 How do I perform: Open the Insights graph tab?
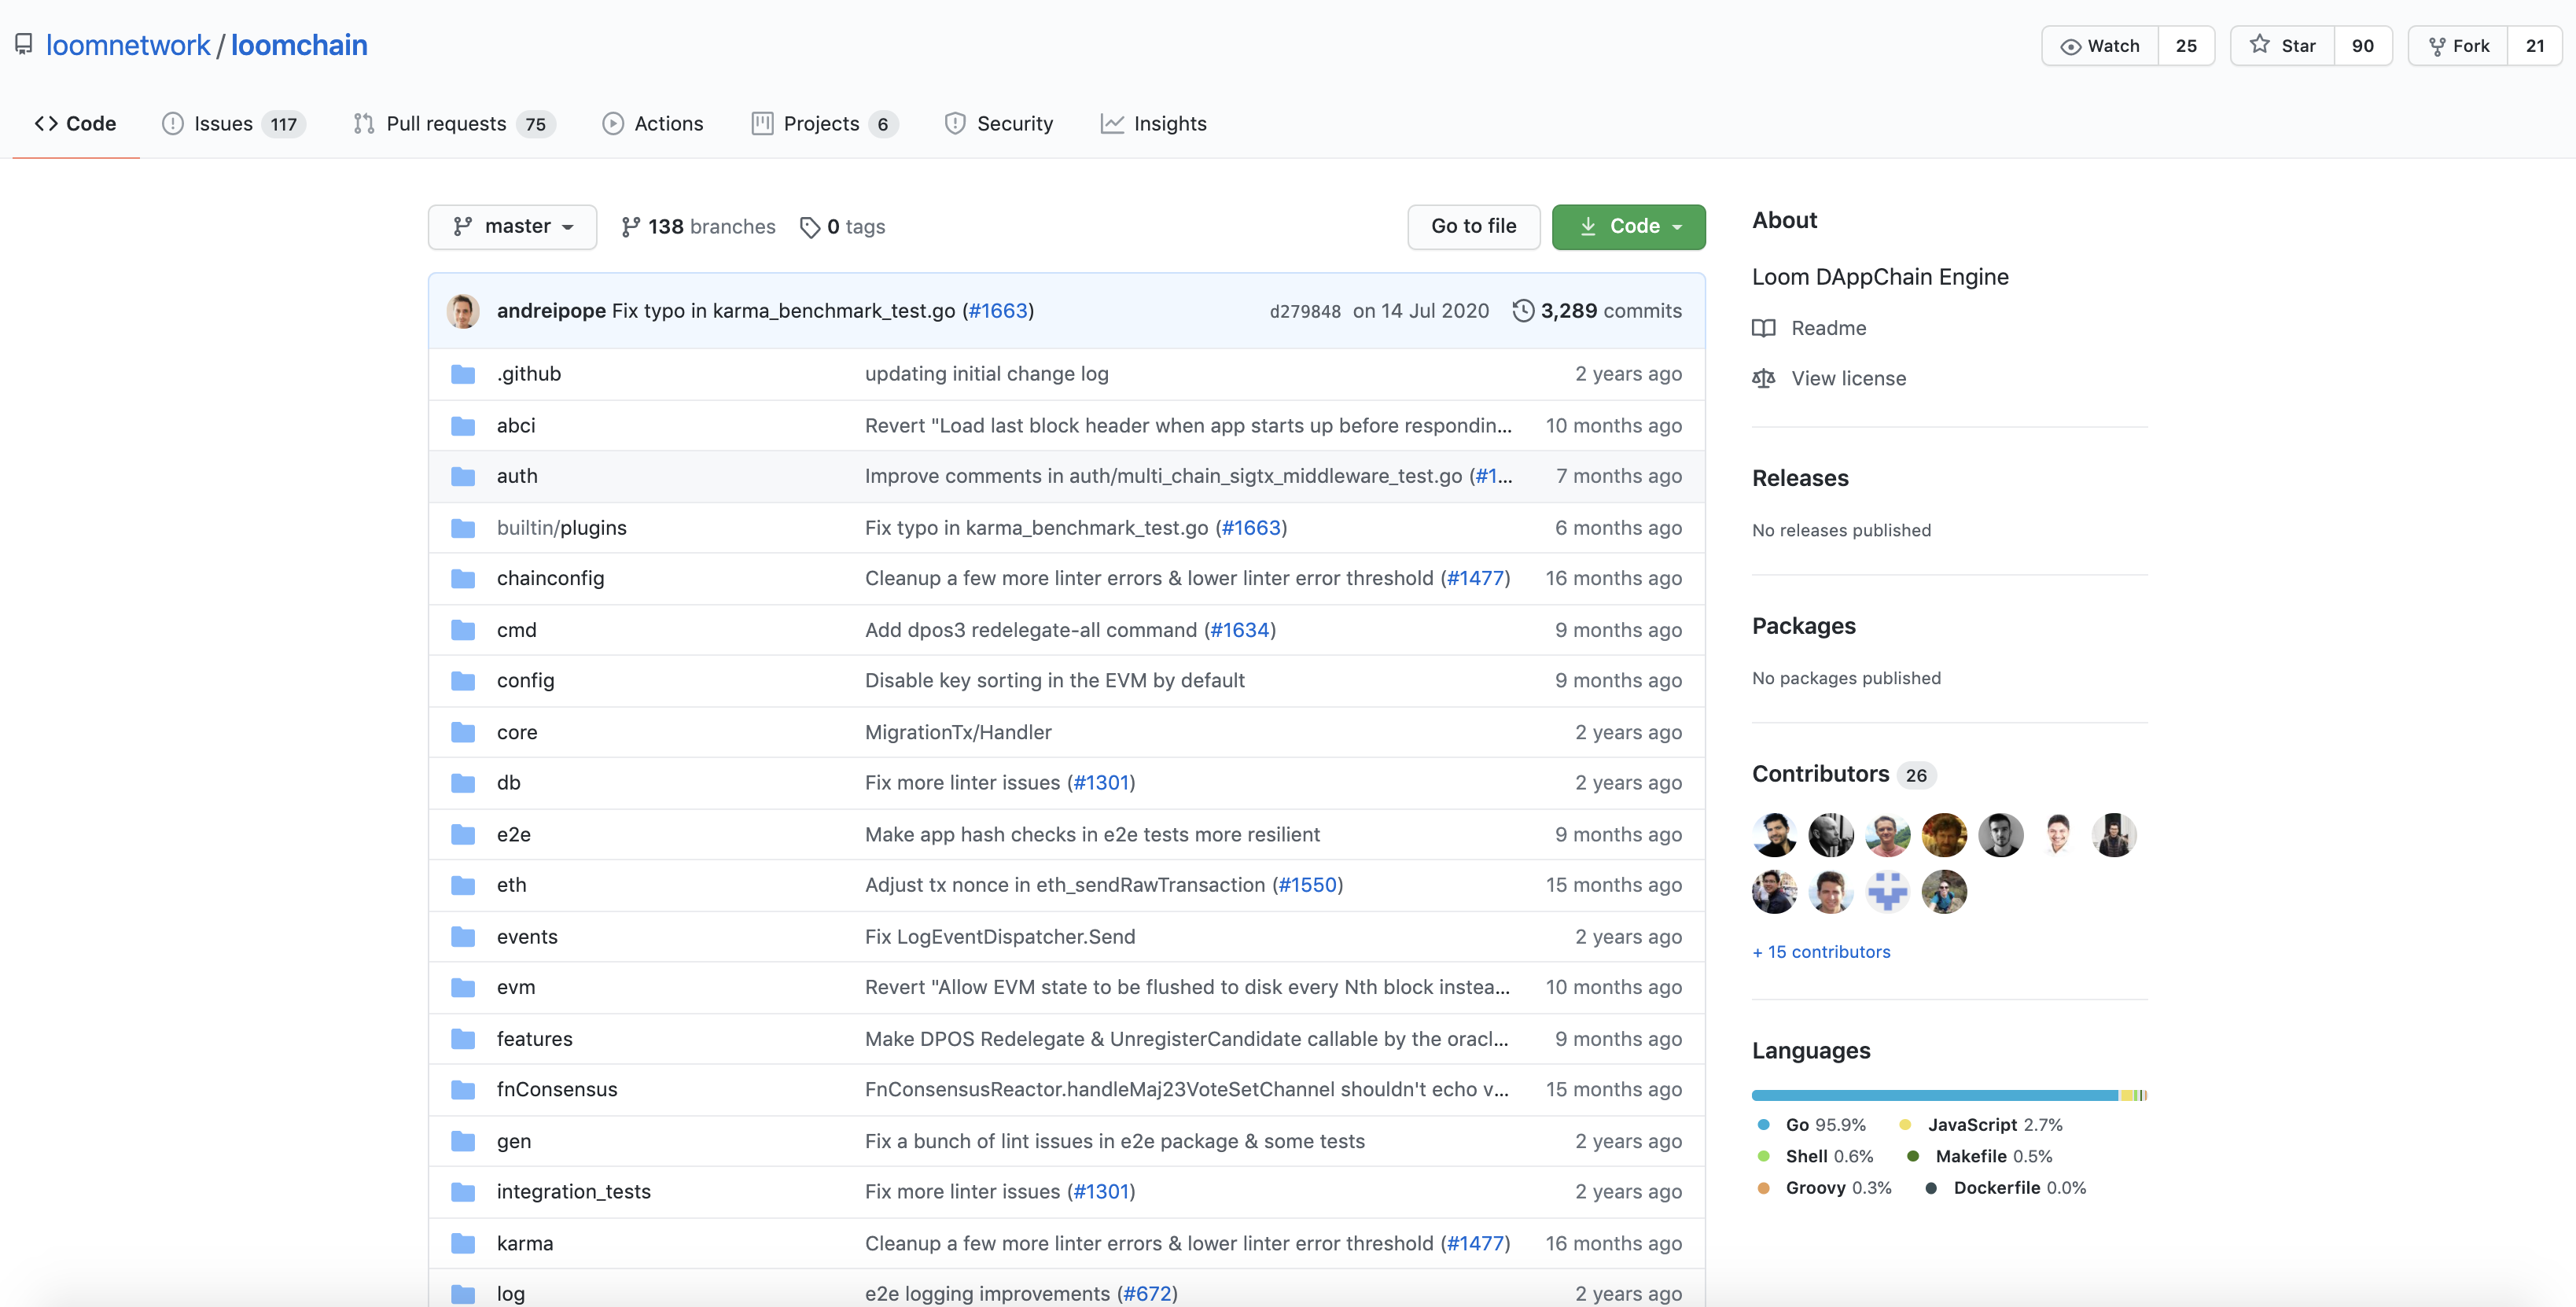point(1112,124)
